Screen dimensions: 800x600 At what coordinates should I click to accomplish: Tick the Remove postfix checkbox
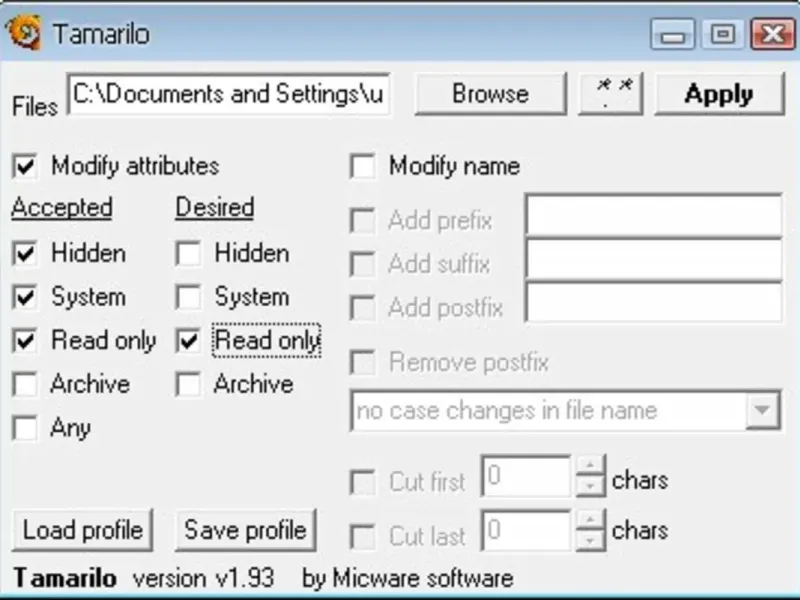point(362,362)
